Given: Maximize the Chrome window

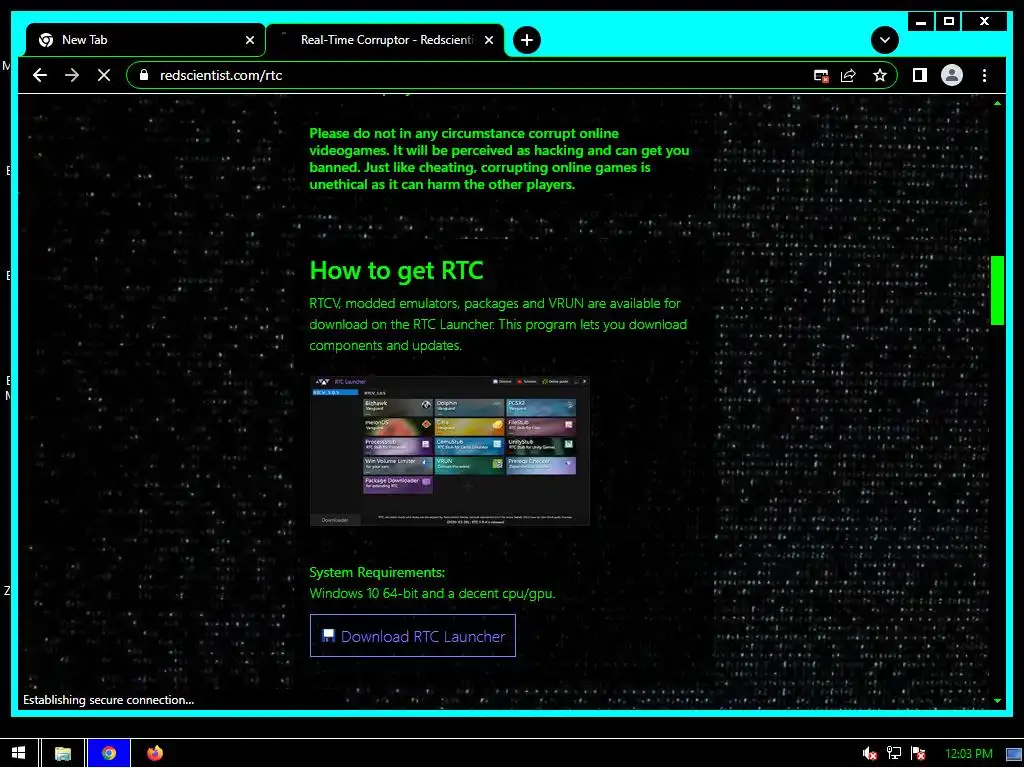Looking at the screenshot, I should pos(949,22).
